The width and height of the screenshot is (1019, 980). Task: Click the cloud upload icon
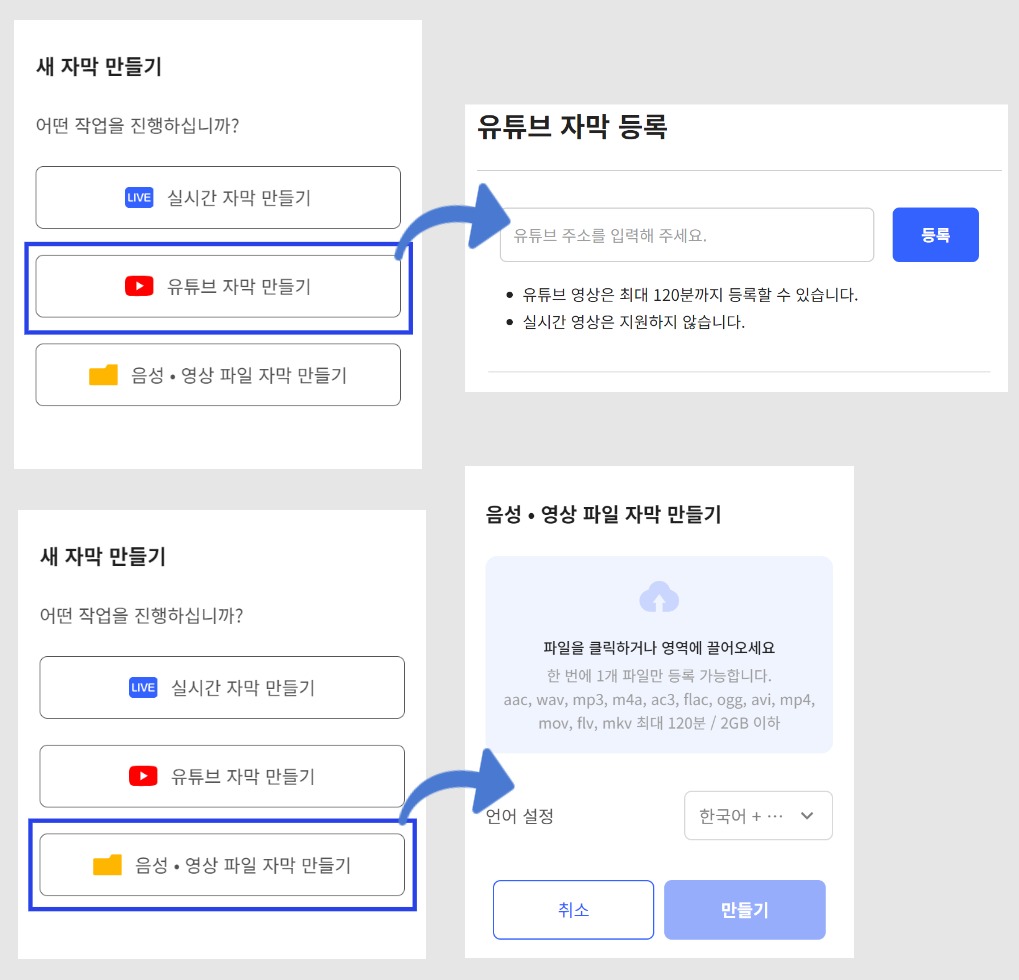click(x=659, y=598)
